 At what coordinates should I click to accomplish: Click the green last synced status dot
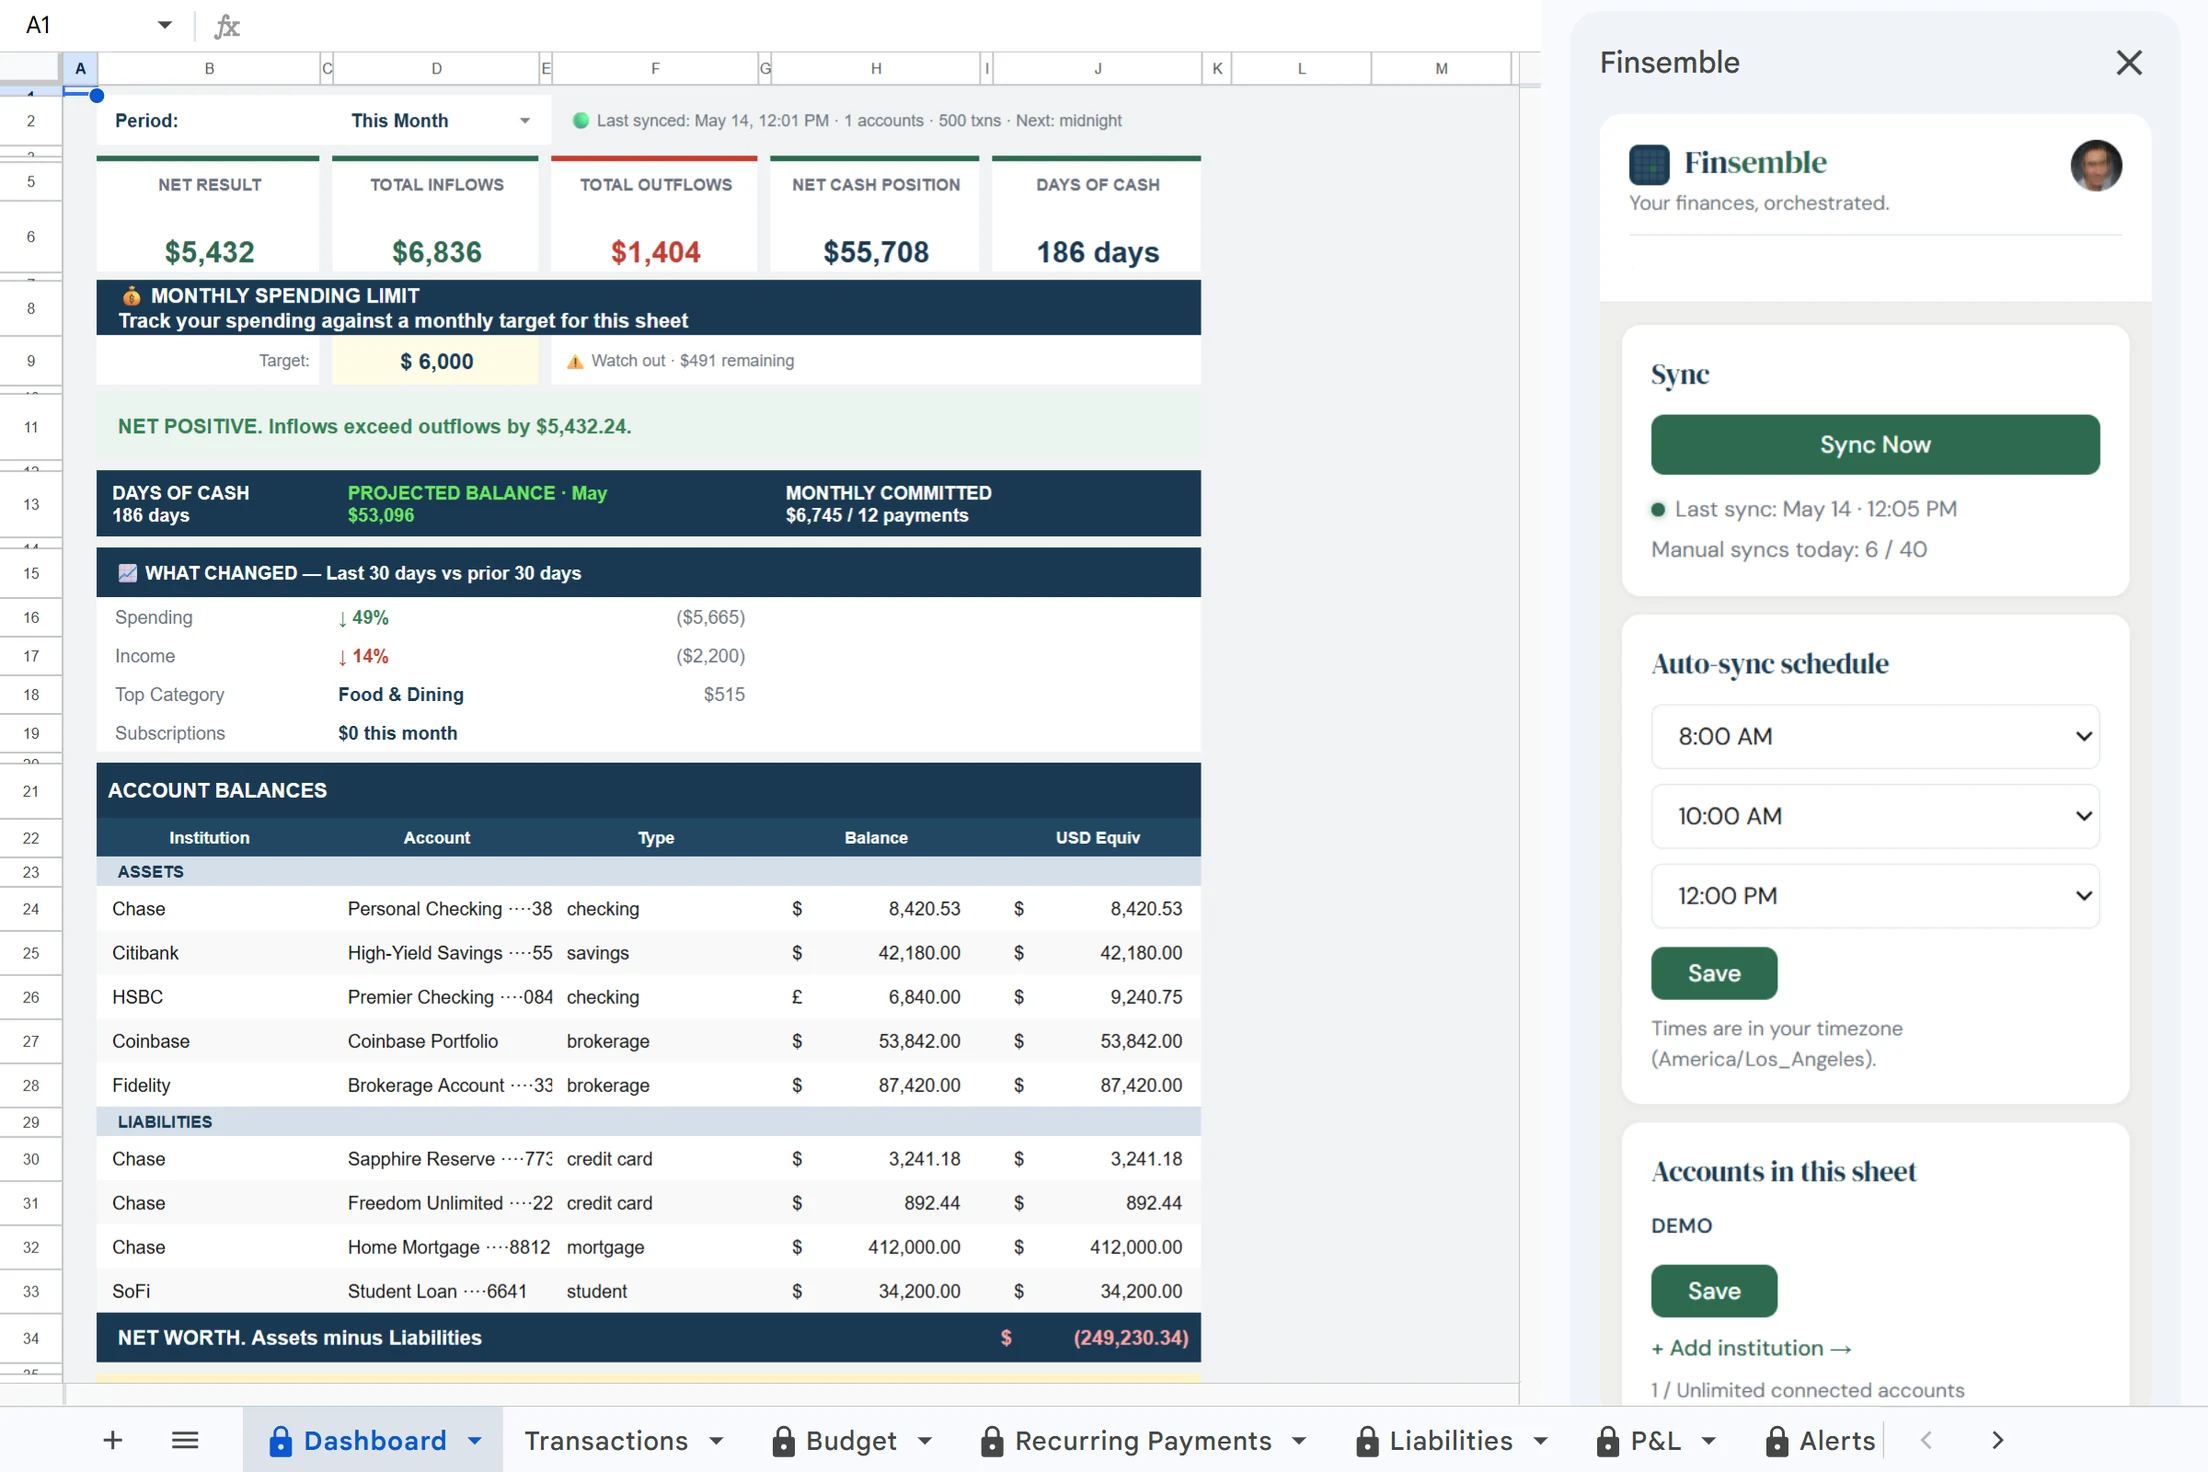click(x=580, y=121)
